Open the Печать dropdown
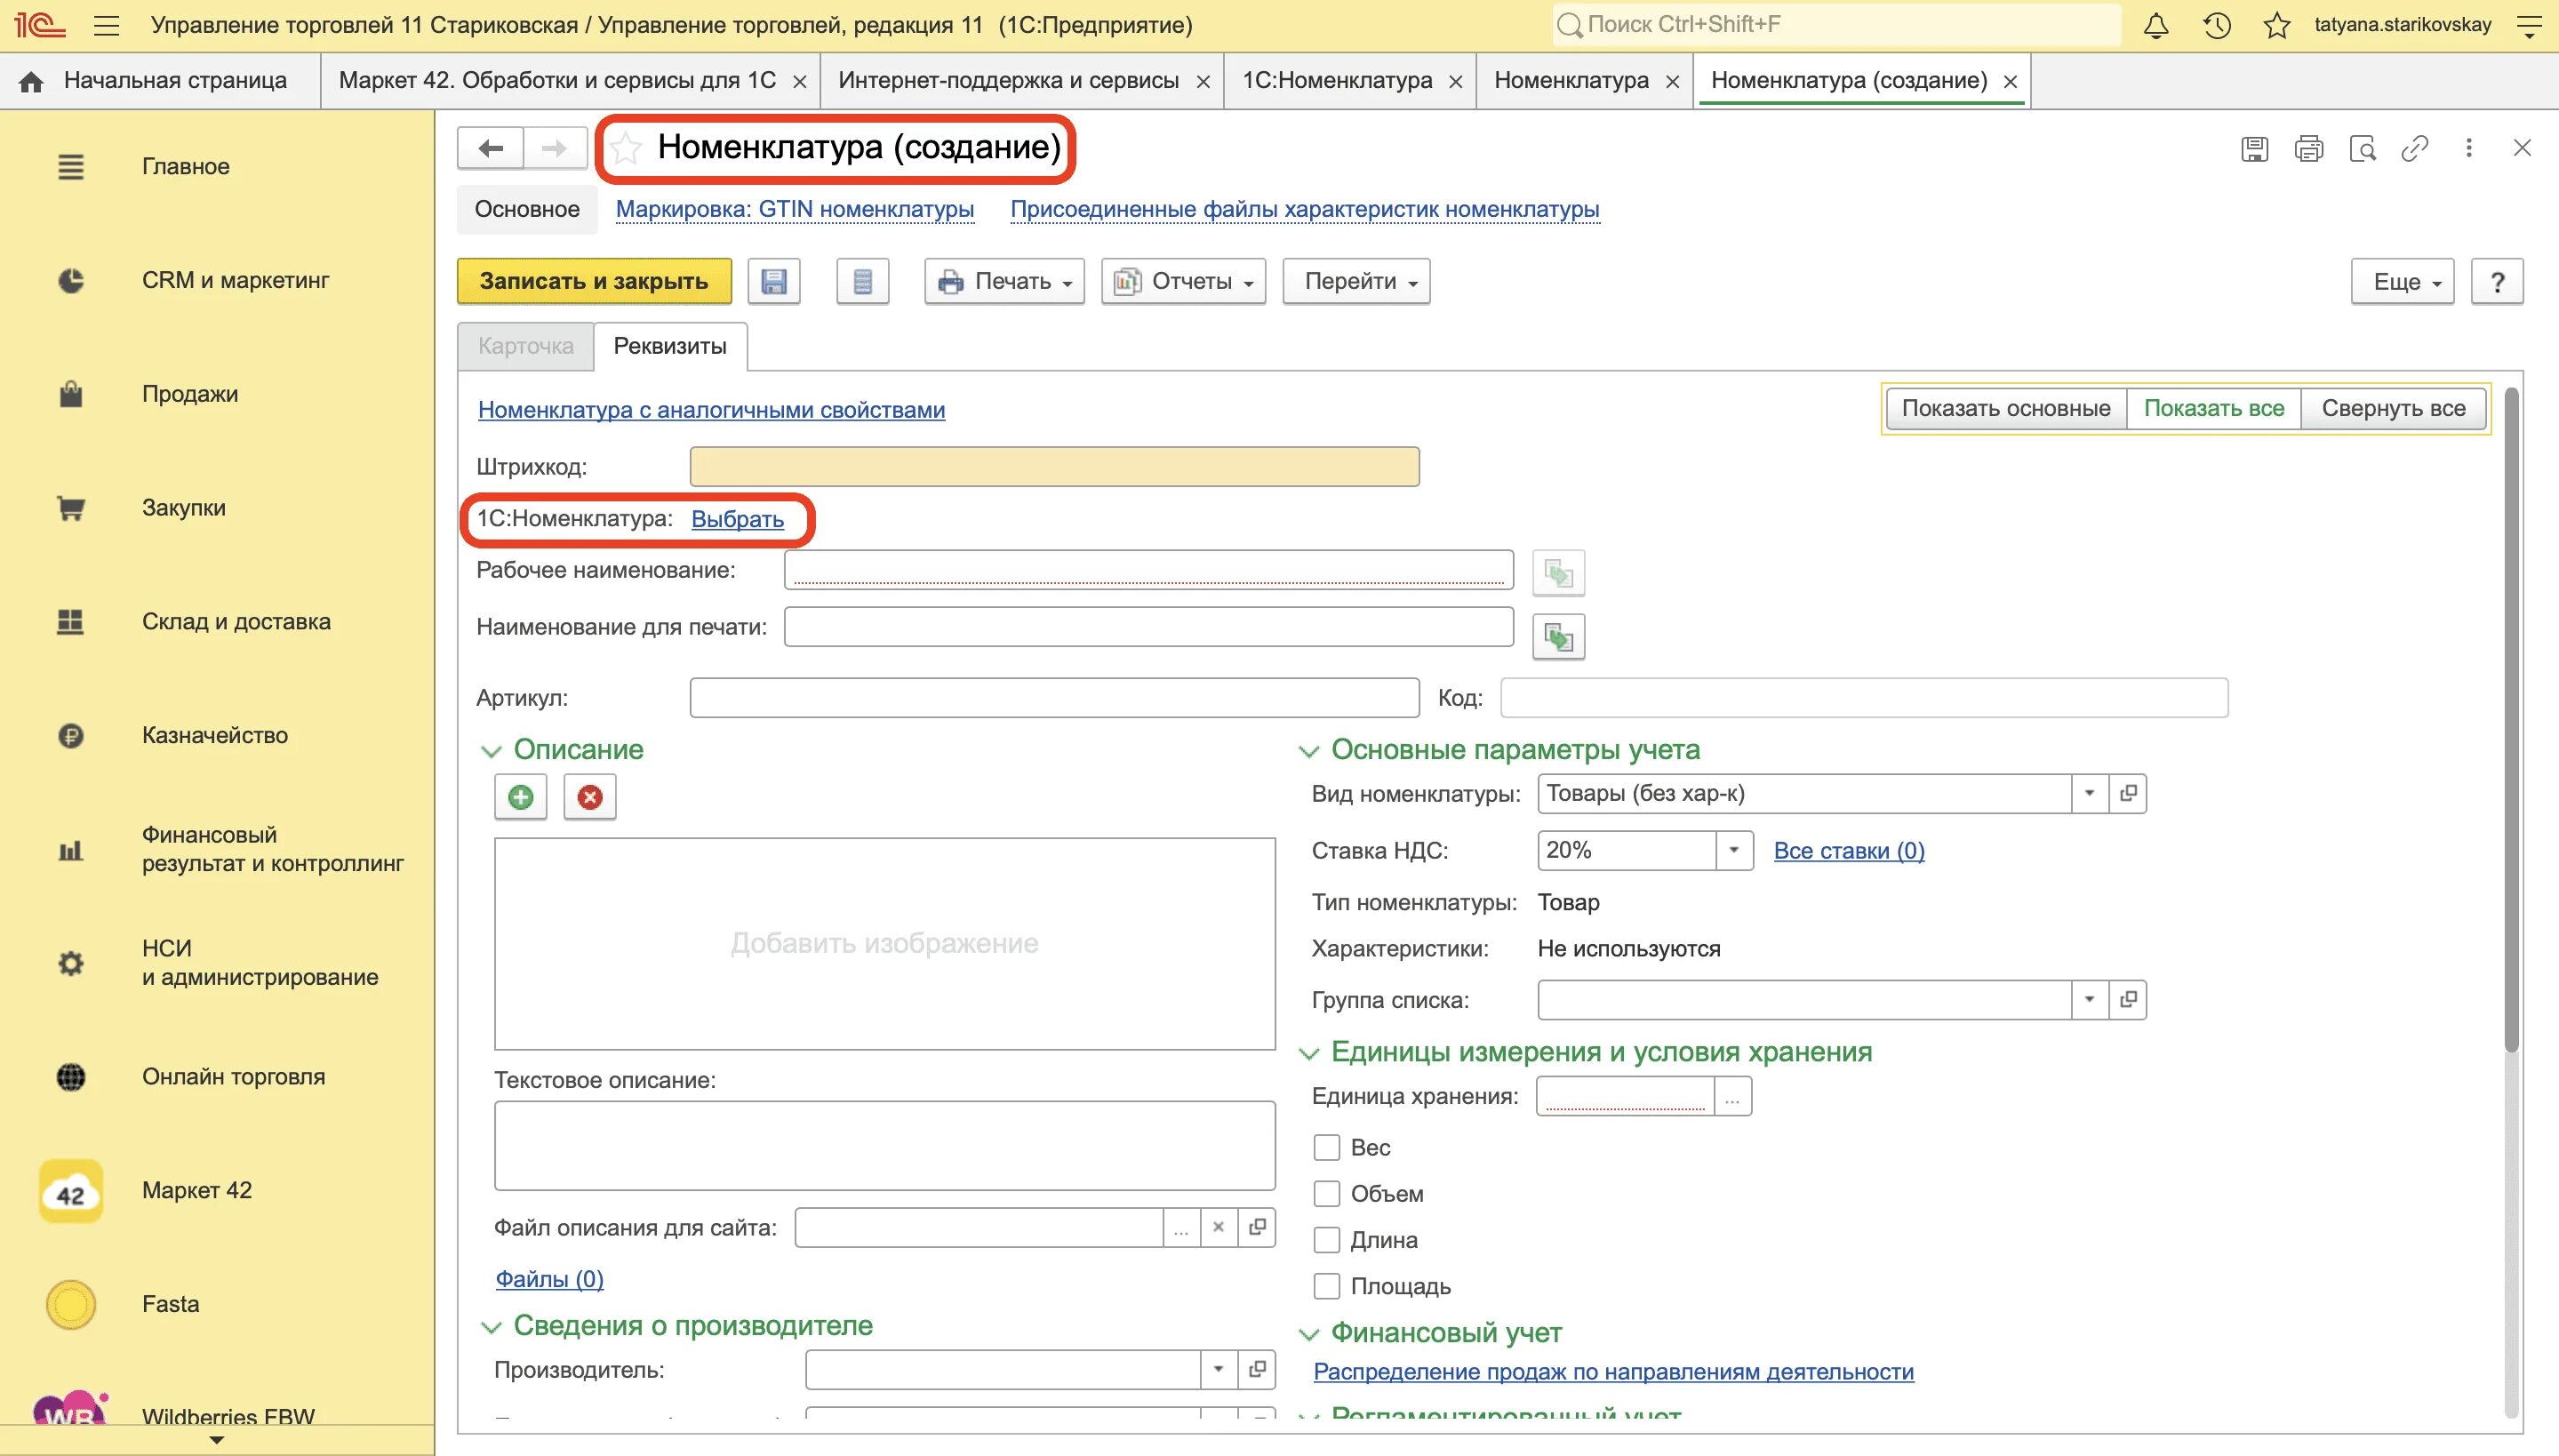 point(1004,281)
